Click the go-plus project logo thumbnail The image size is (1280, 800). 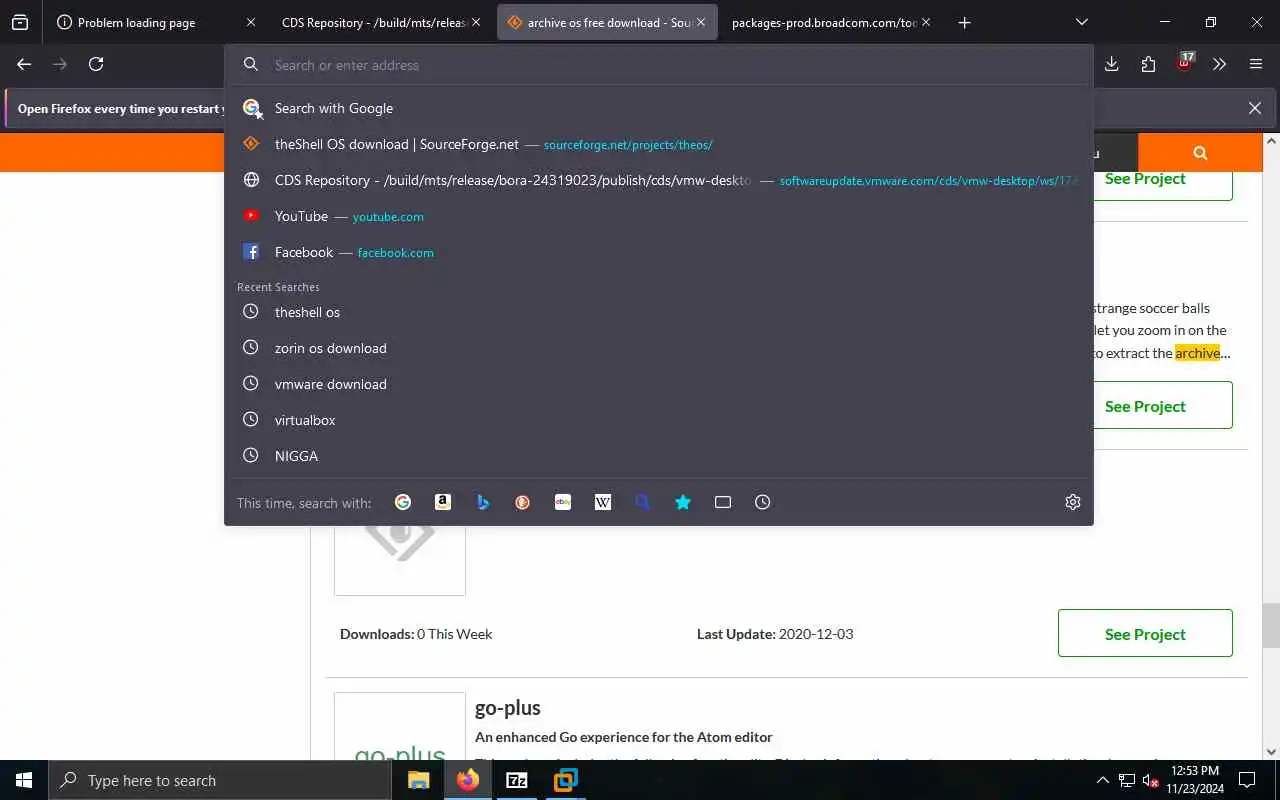400,727
